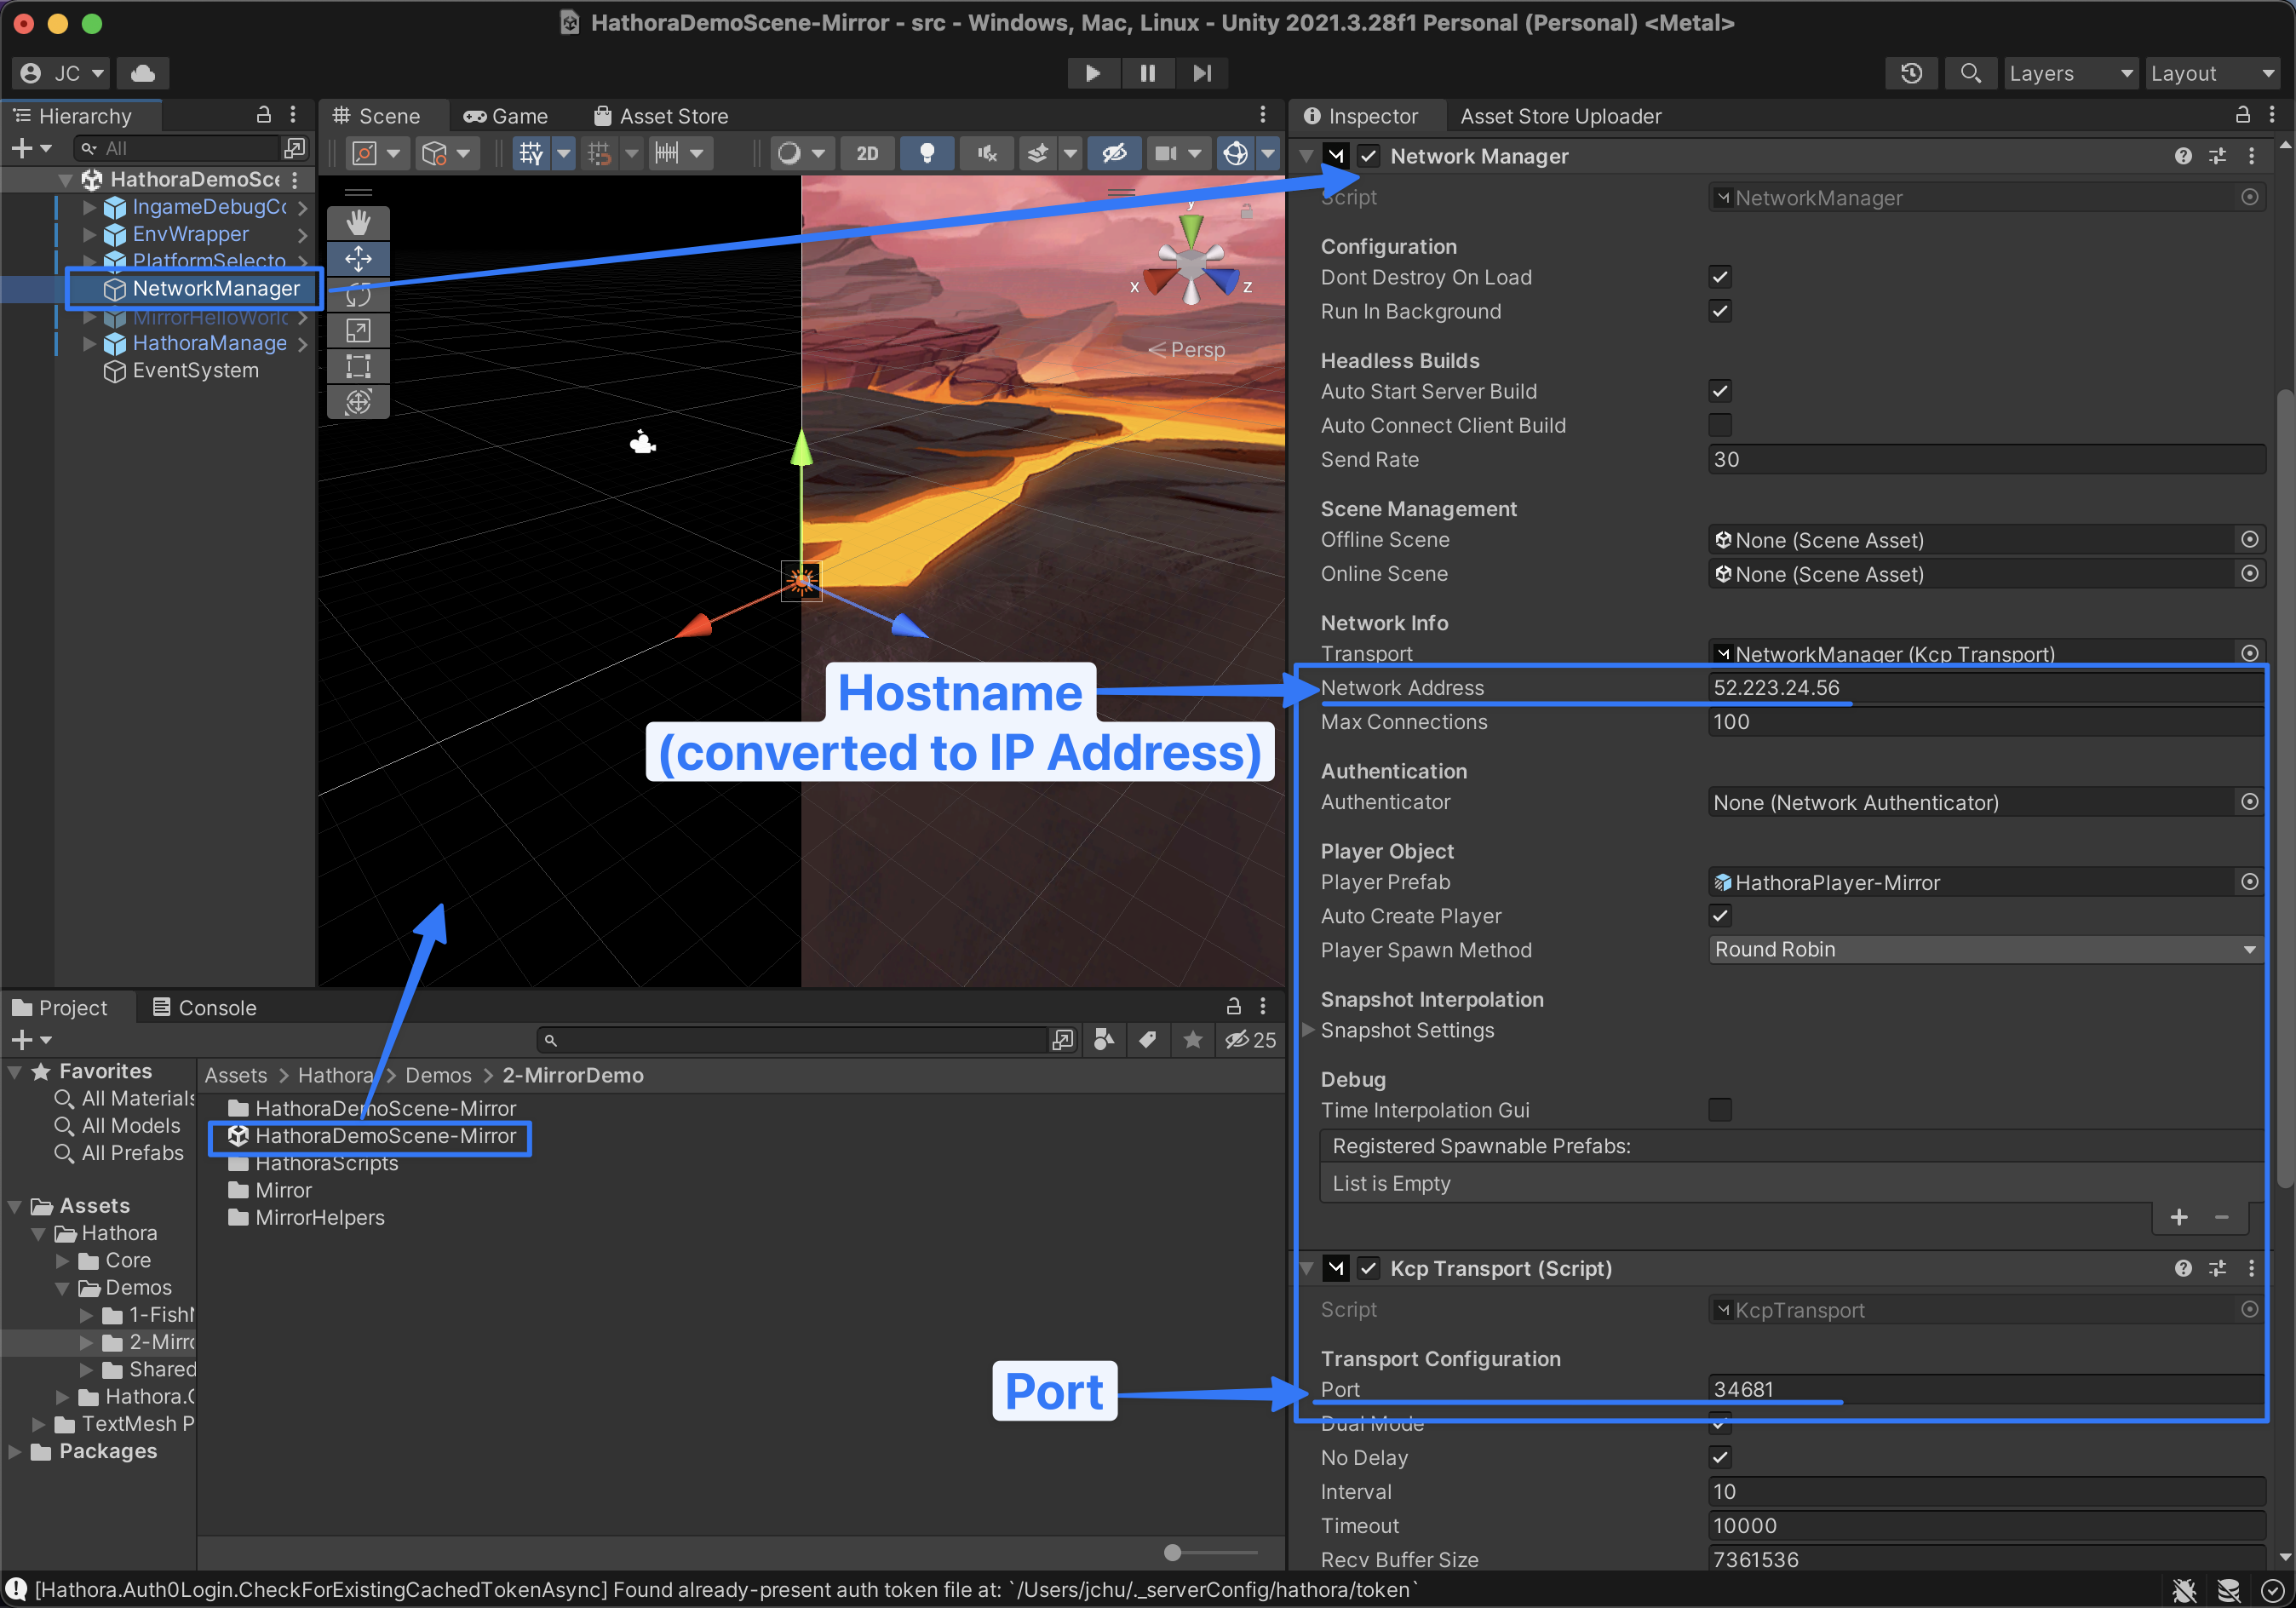Expand Snapshot Settings foldout
The image size is (2296, 1608).
tap(1307, 1030)
